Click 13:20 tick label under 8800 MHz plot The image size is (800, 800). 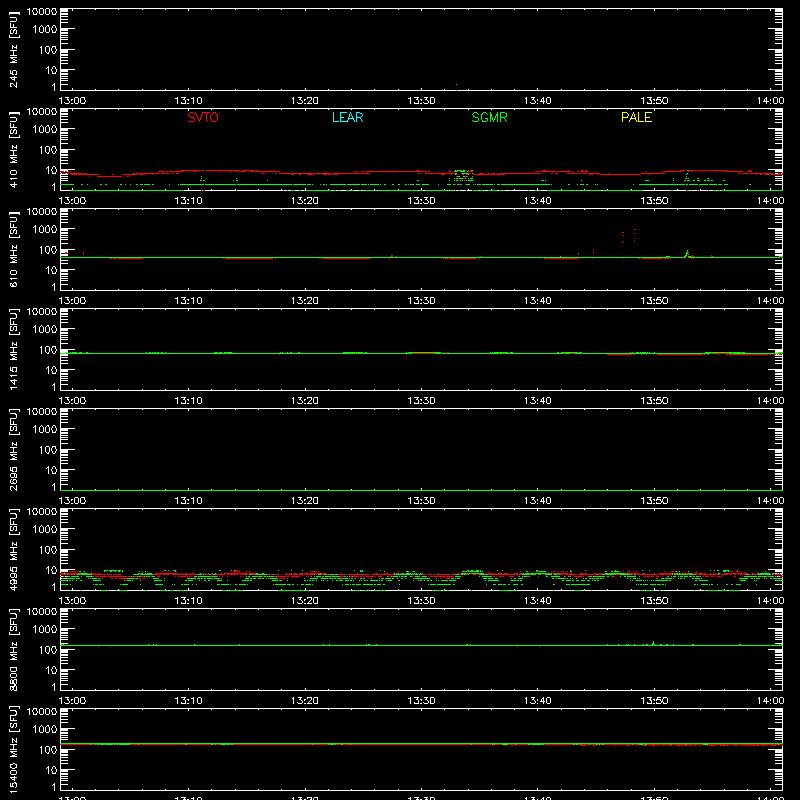[305, 701]
